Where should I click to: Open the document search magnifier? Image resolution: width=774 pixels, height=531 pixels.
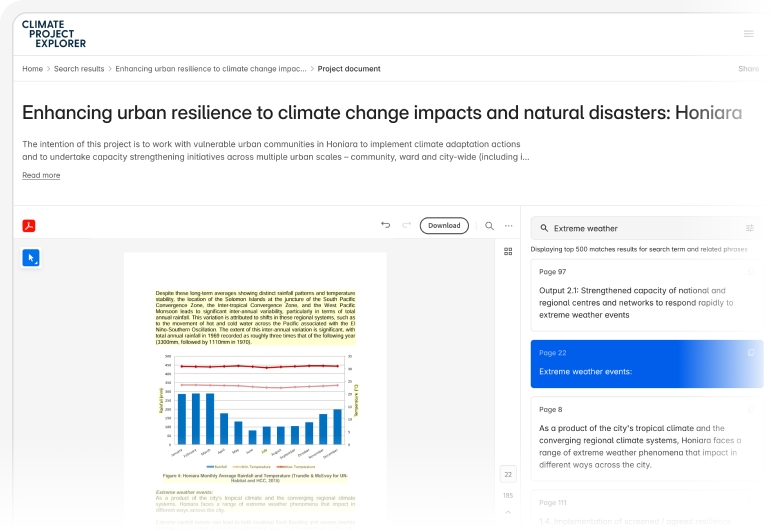(490, 226)
